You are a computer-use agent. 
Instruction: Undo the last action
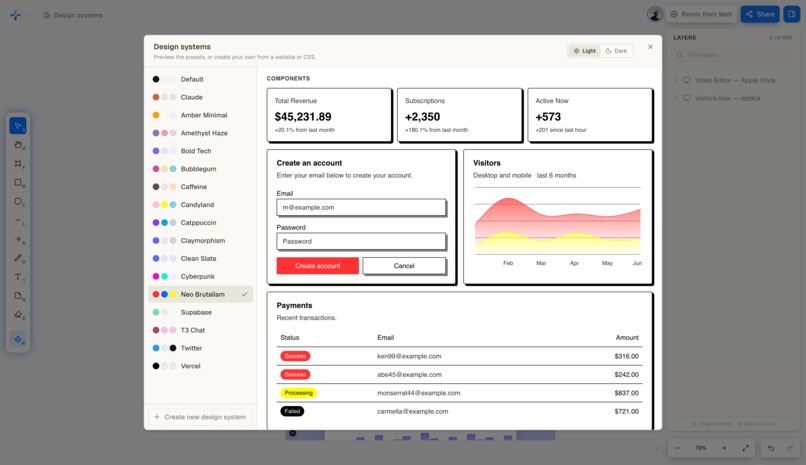pos(771,448)
